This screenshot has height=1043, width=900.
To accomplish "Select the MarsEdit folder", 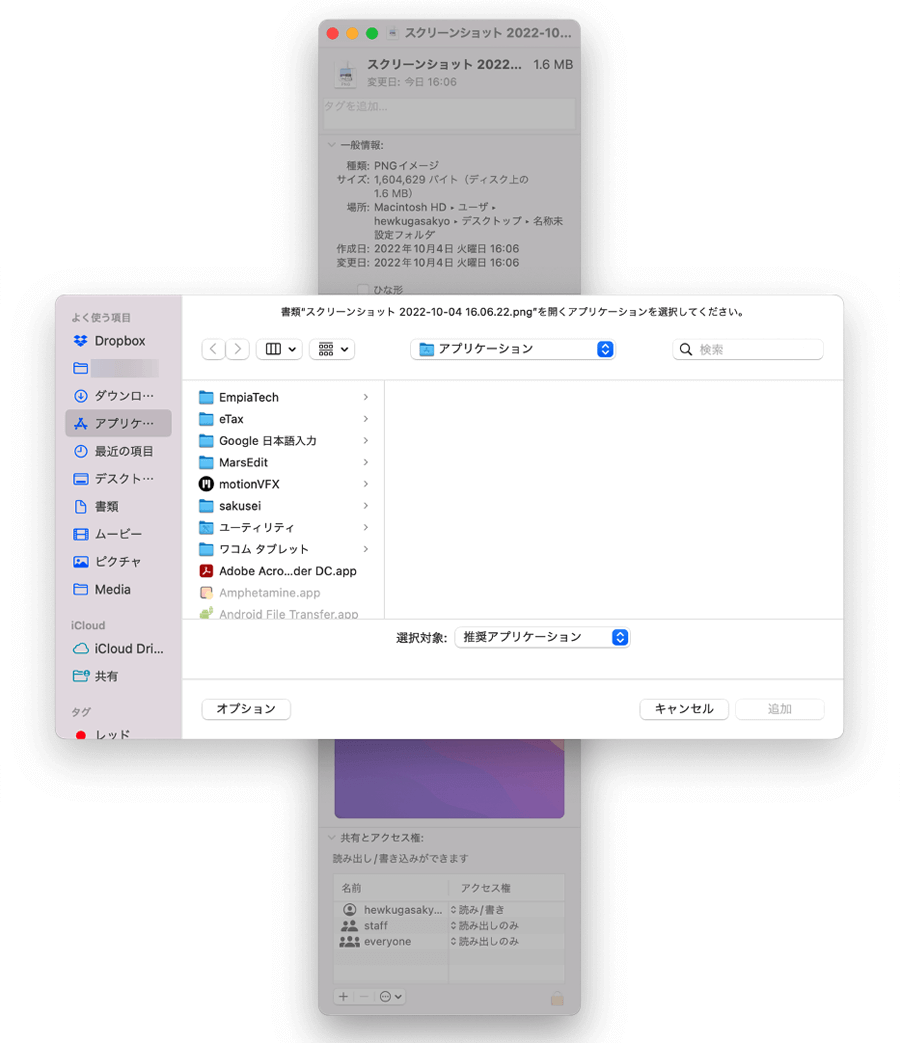I will pos(285,462).
